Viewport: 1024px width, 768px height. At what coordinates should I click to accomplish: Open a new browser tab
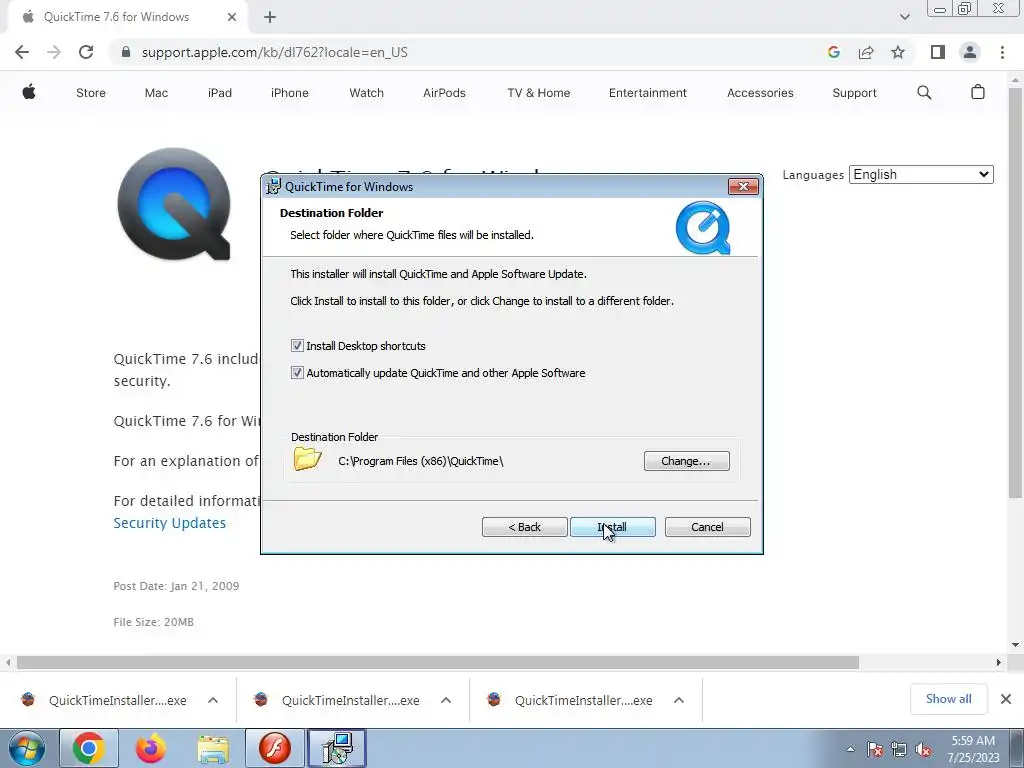tap(270, 17)
